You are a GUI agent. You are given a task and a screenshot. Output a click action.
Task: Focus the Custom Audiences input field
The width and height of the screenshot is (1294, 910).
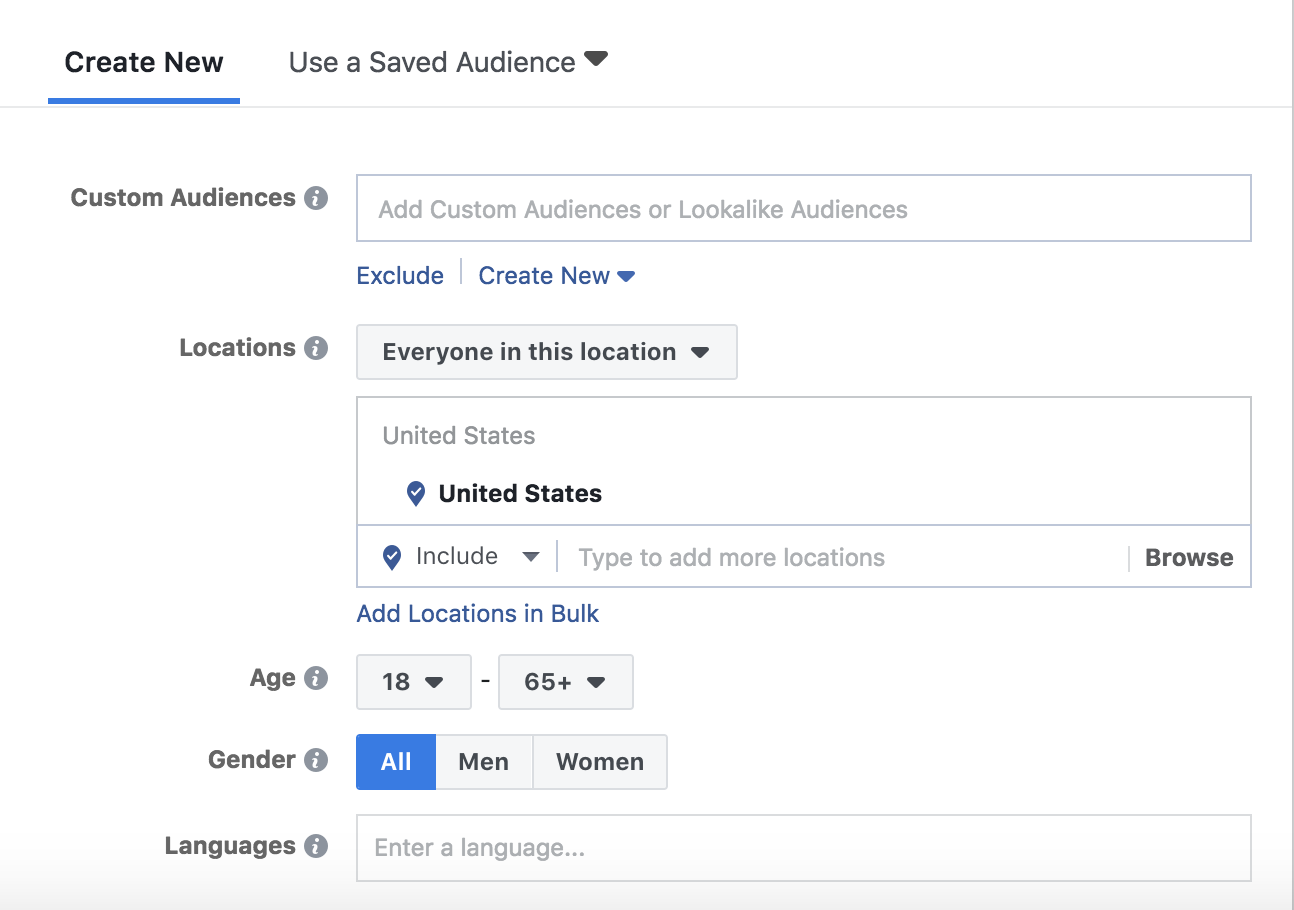click(804, 208)
